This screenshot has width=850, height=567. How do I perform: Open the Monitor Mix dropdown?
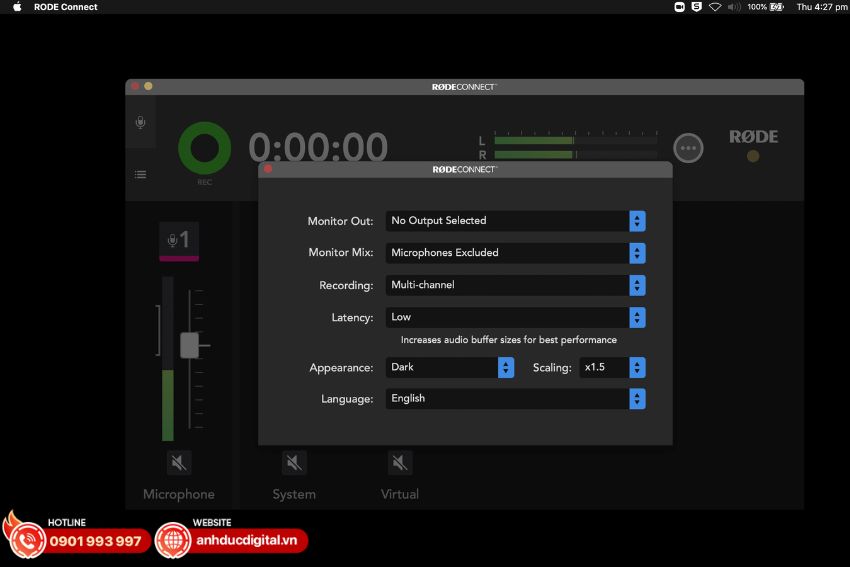pos(515,253)
